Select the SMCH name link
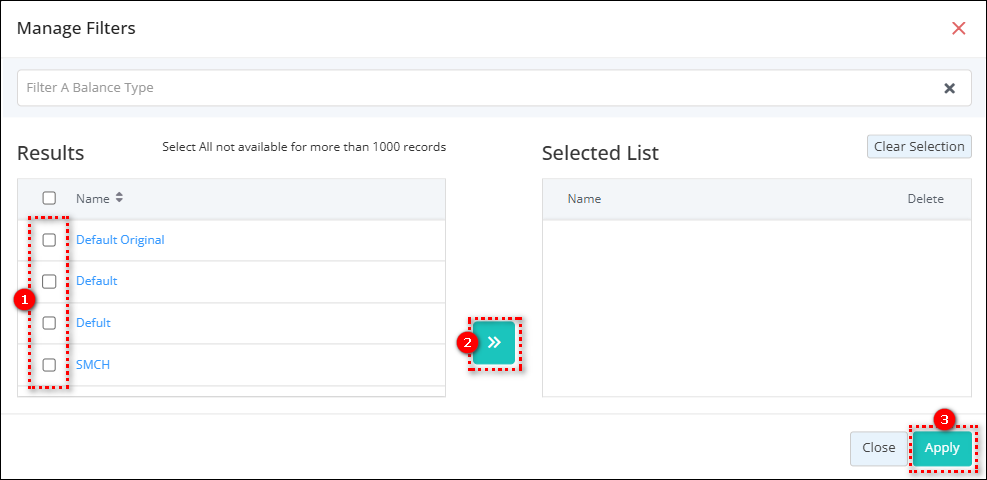987x480 pixels. click(x=93, y=365)
